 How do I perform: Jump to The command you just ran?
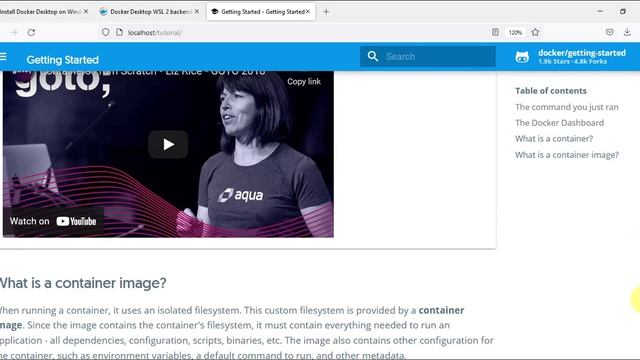pos(567,107)
